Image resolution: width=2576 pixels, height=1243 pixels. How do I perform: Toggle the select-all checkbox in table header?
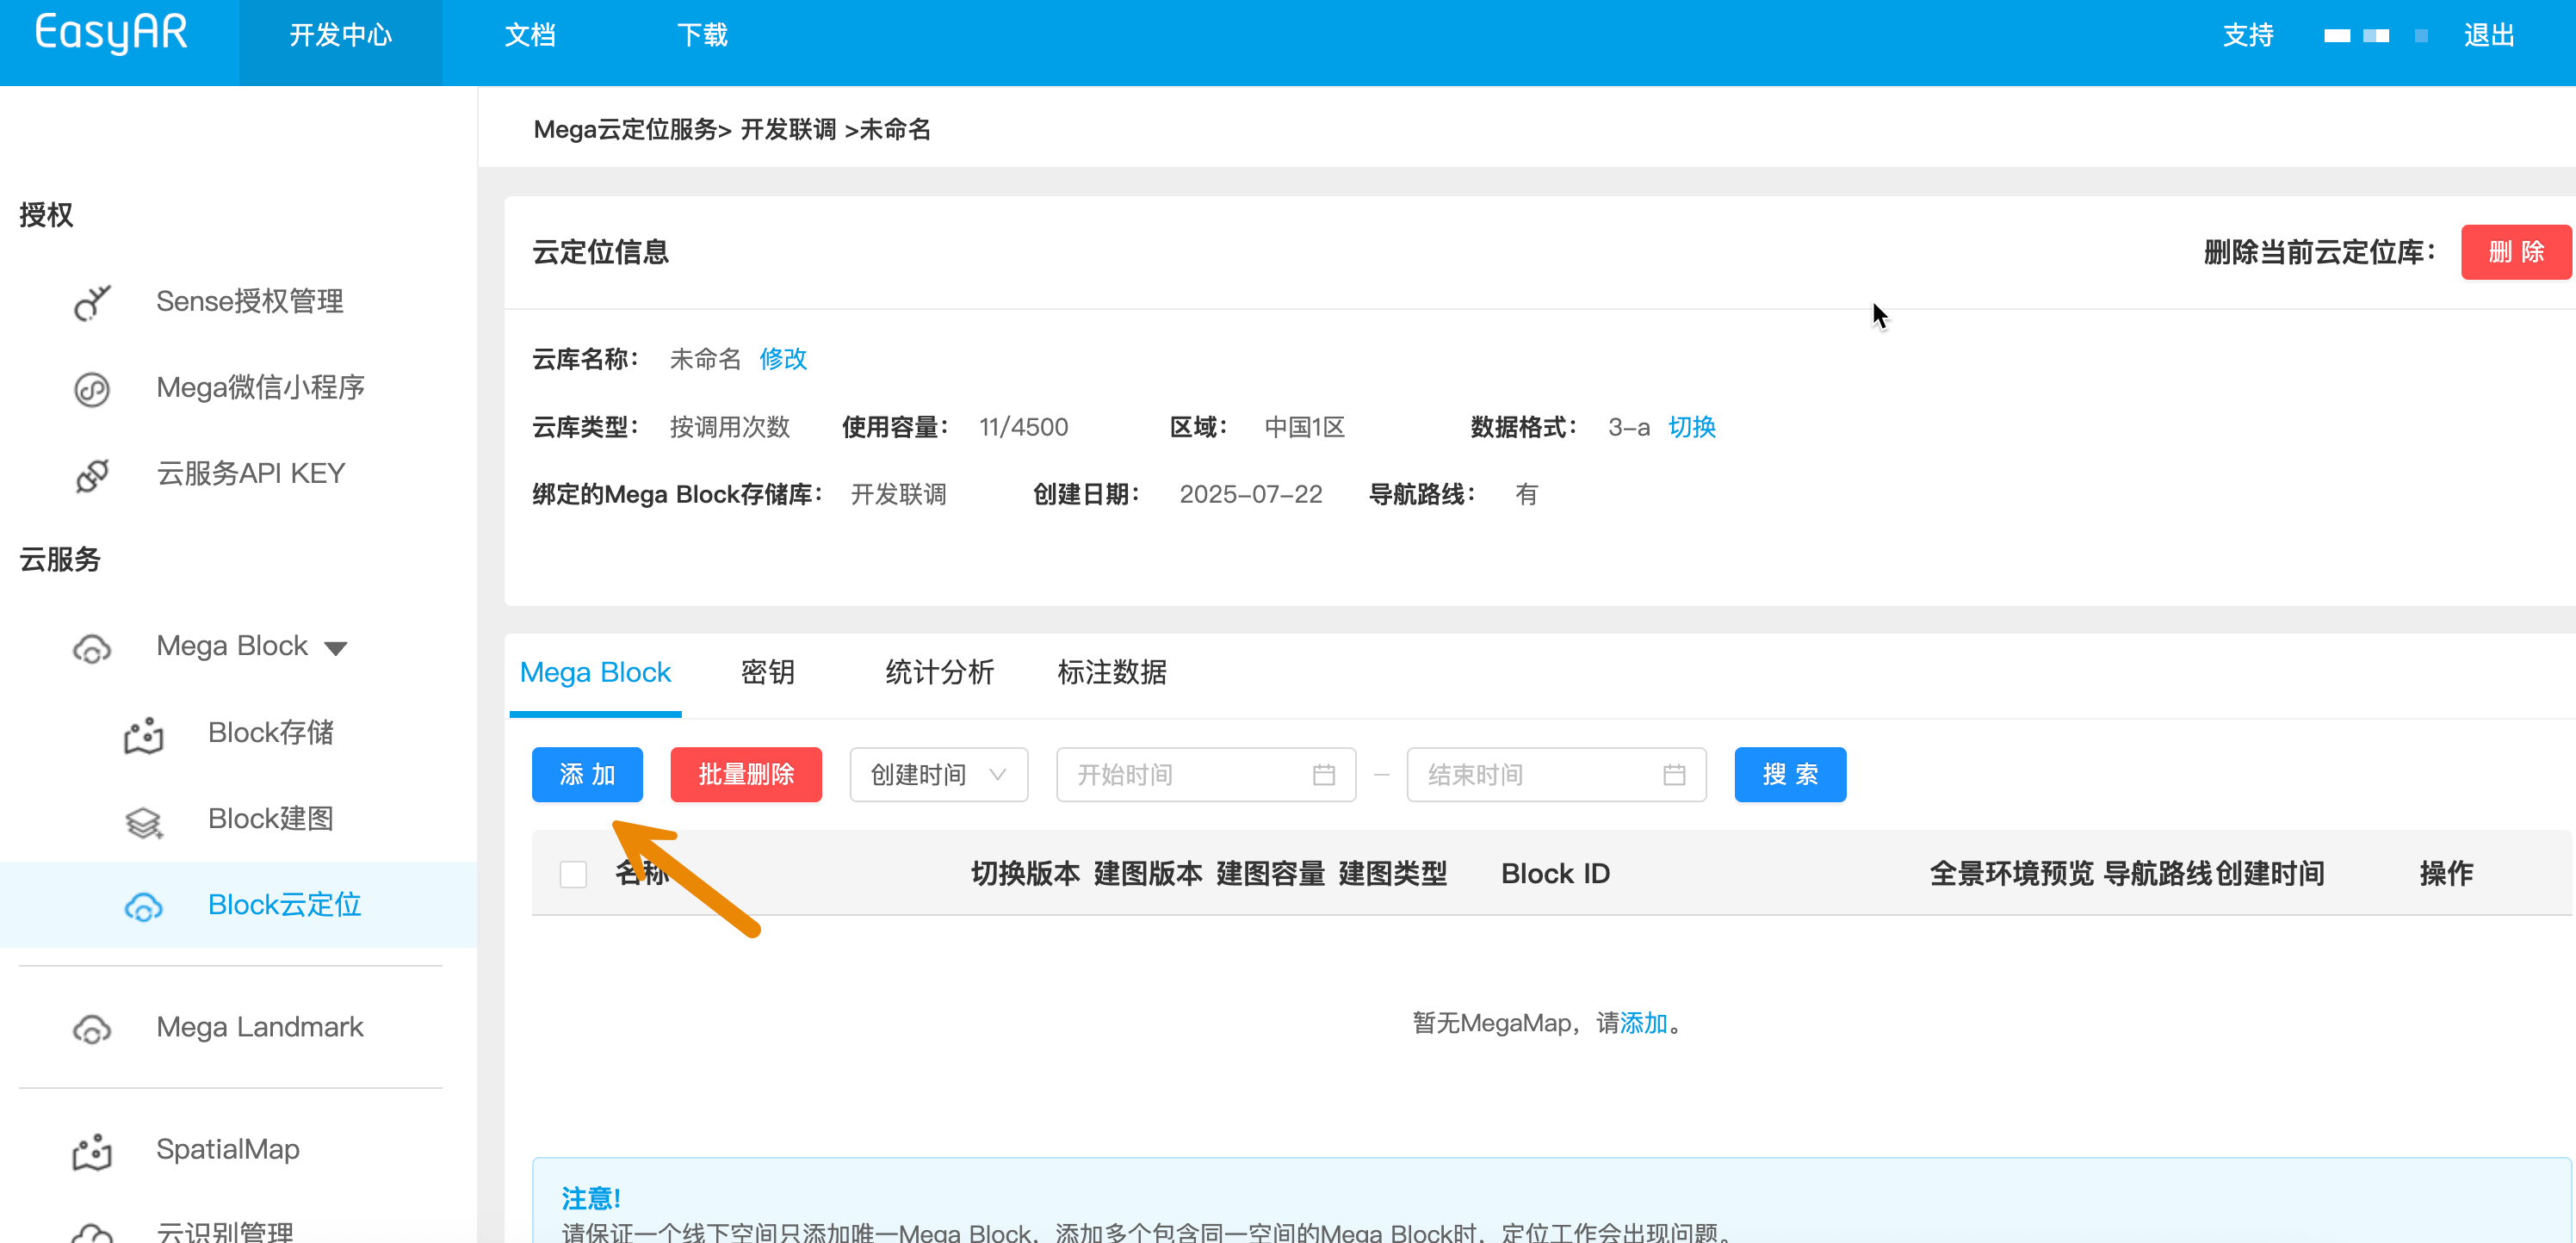coord(573,874)
